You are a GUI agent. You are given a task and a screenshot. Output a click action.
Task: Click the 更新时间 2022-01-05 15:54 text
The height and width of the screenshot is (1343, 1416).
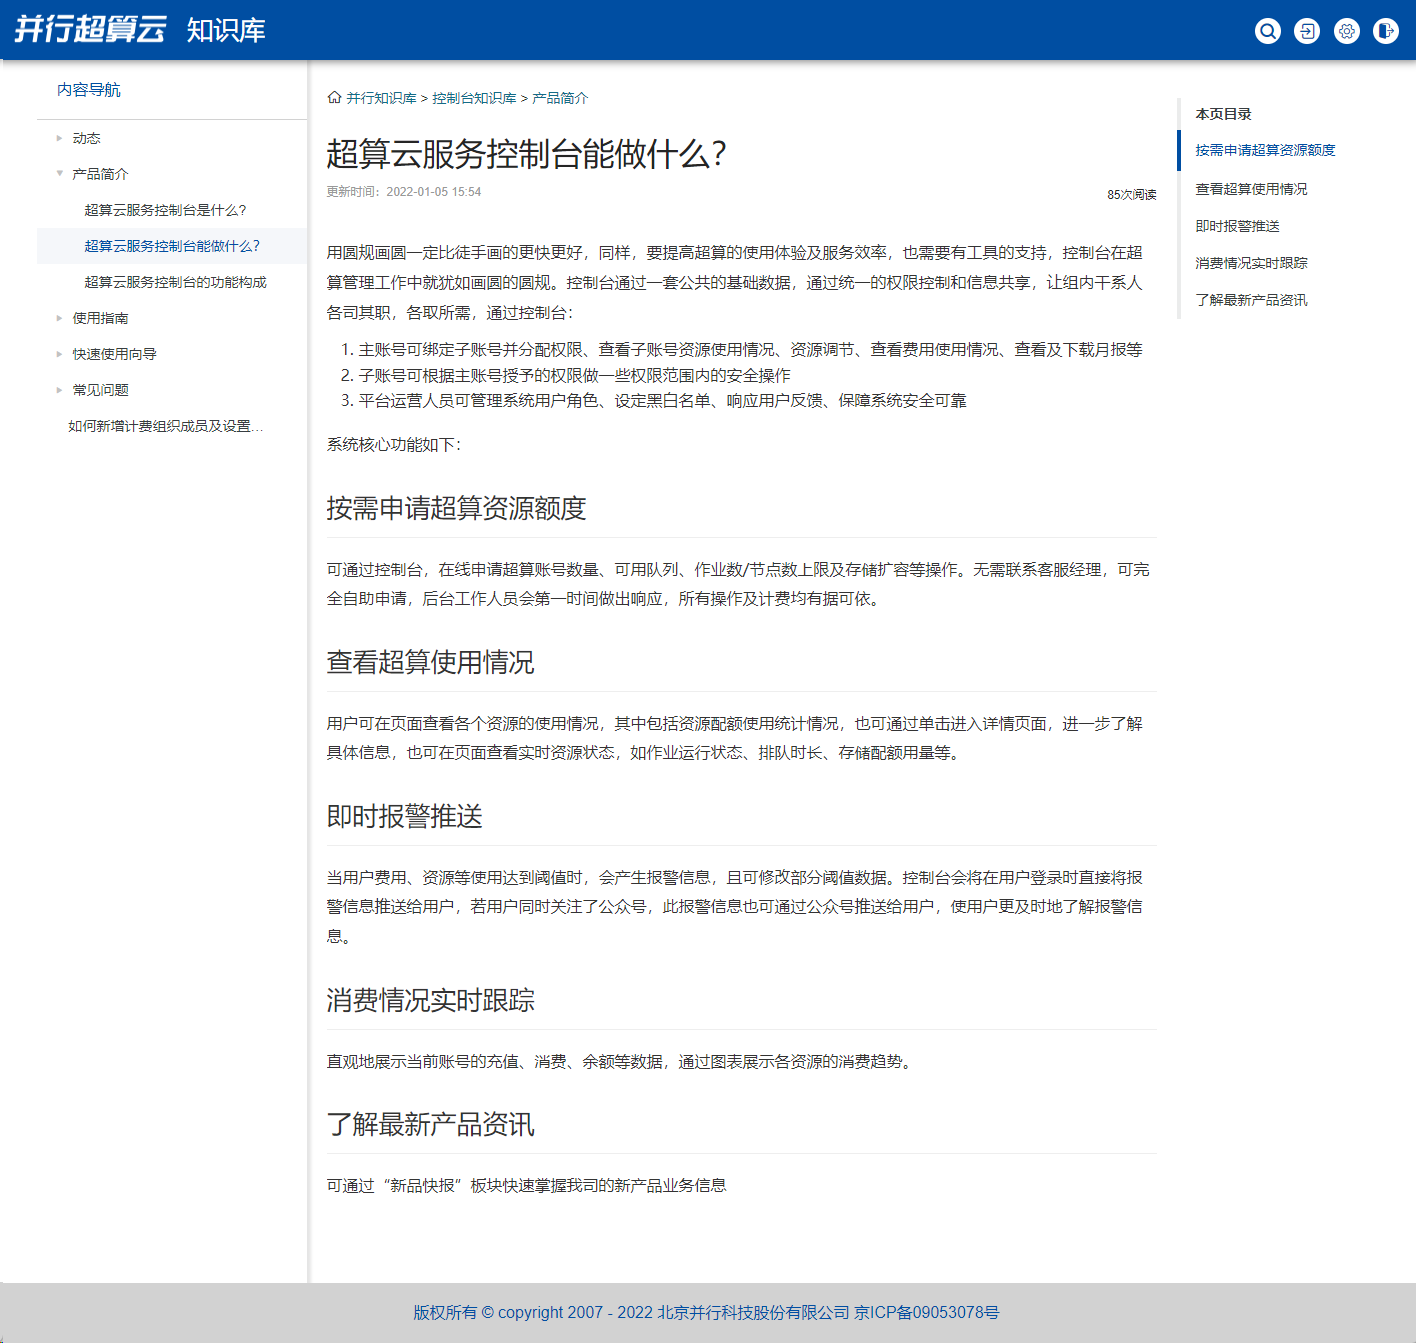[x=404, y=192]
